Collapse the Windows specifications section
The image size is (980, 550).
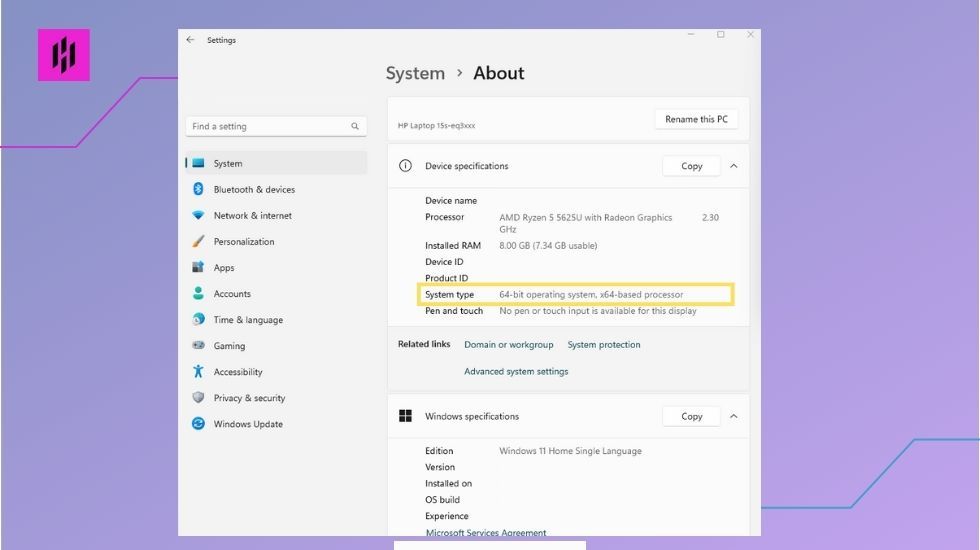coord(734,416)
